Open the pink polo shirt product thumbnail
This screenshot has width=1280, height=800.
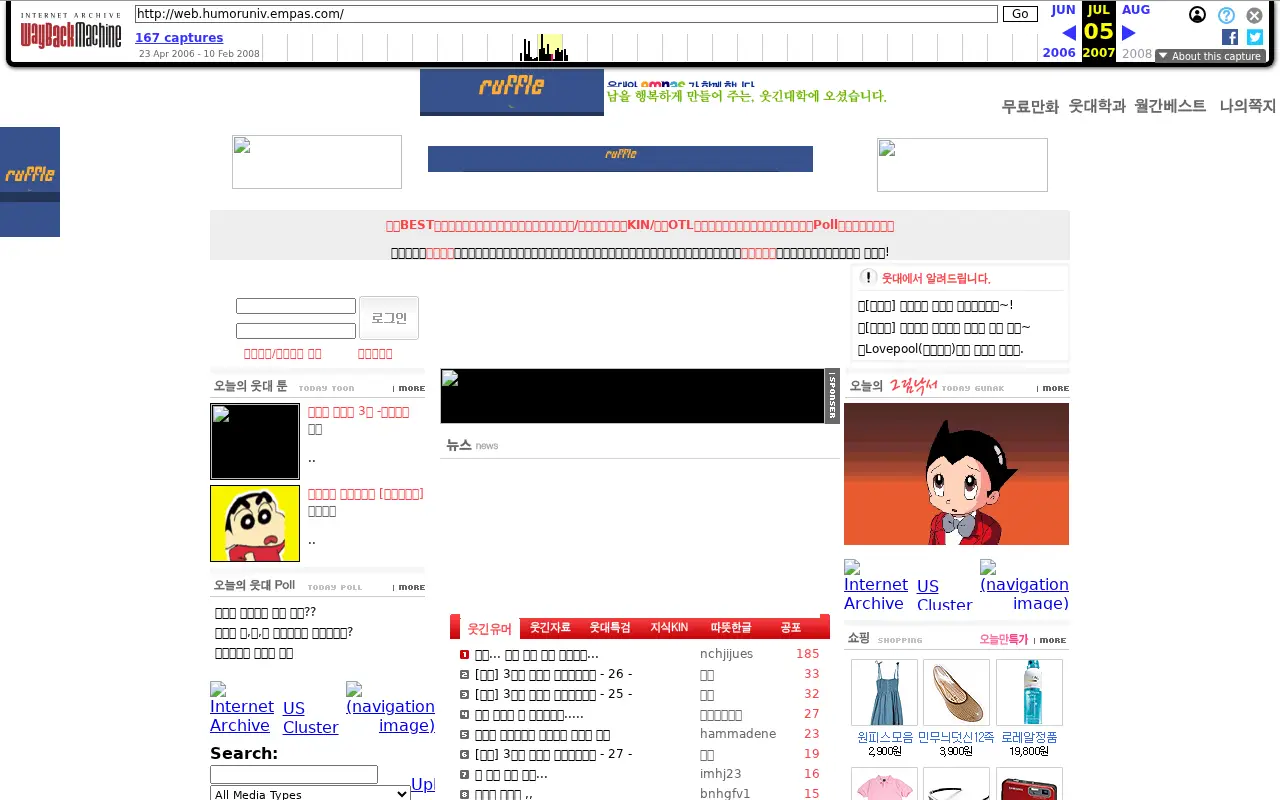point(884,784)
